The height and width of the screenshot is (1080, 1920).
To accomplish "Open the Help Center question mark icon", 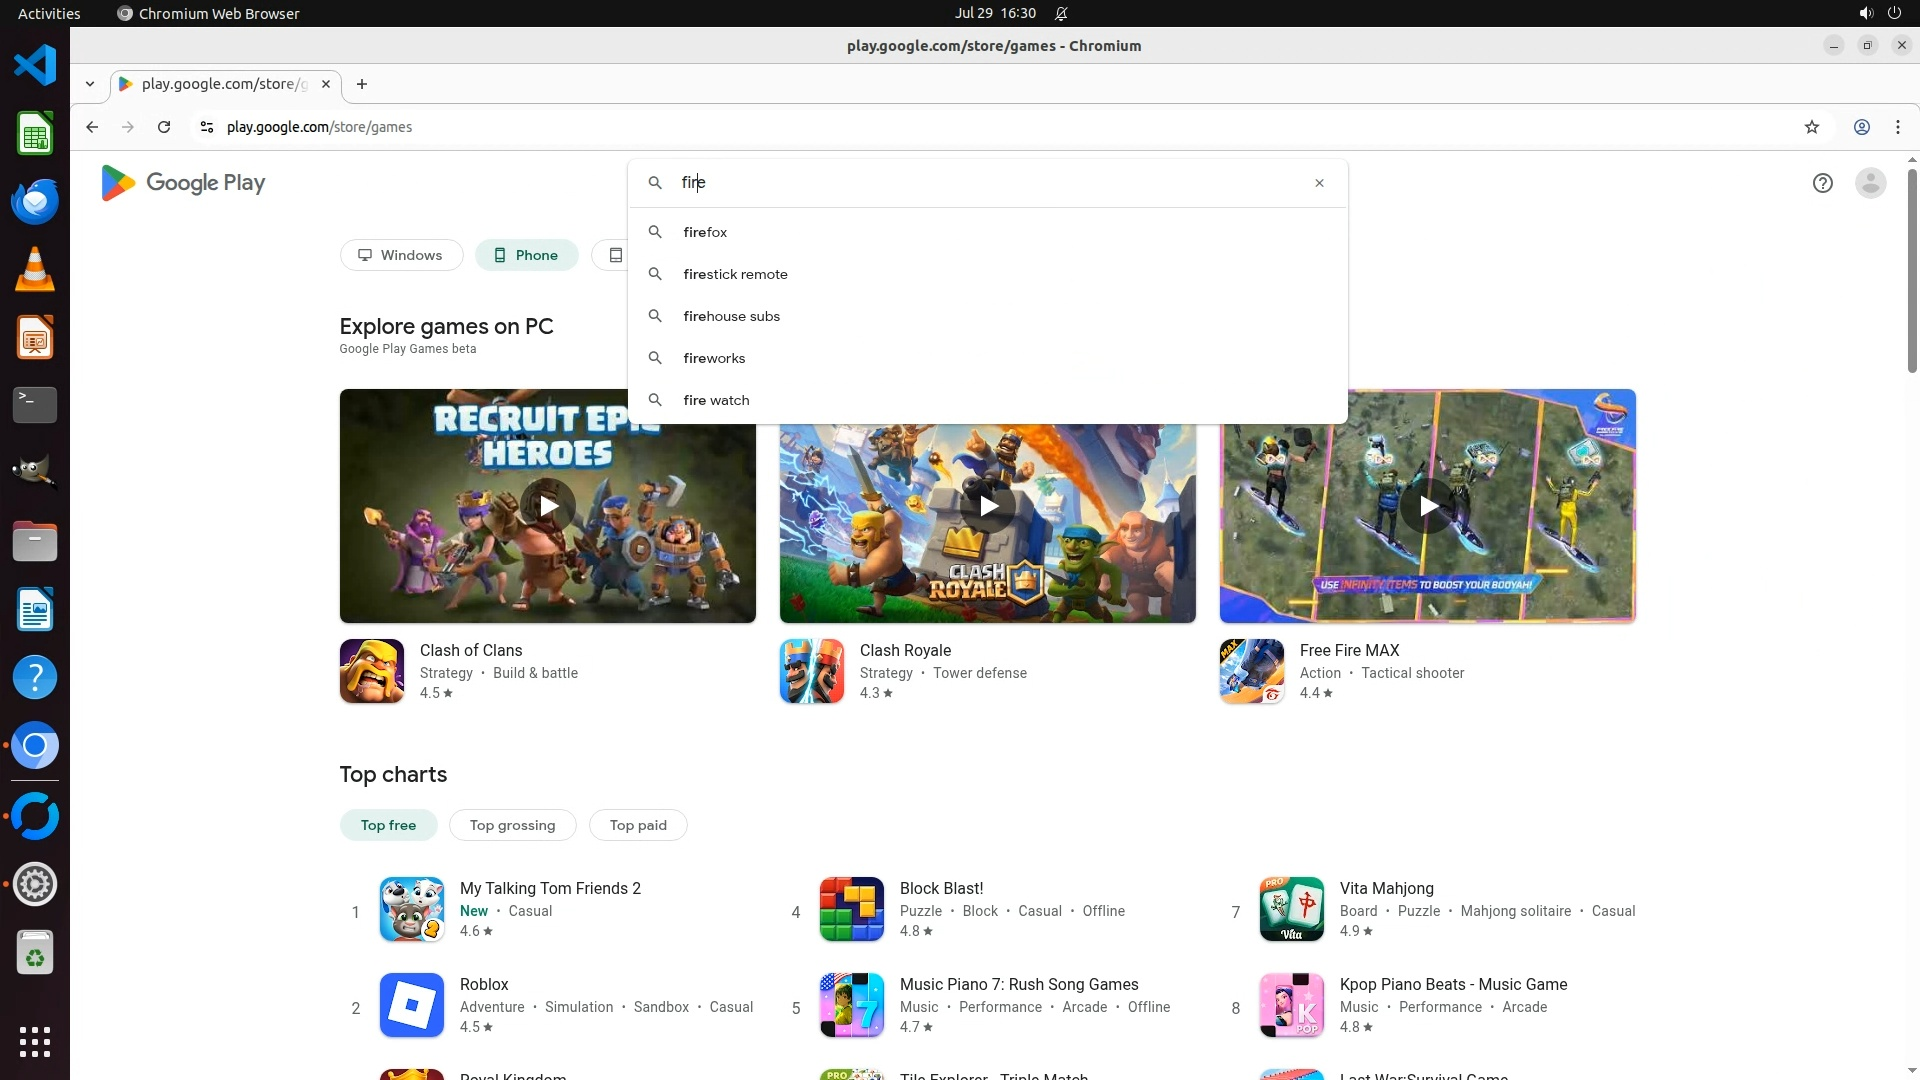I will (1822, 183).
